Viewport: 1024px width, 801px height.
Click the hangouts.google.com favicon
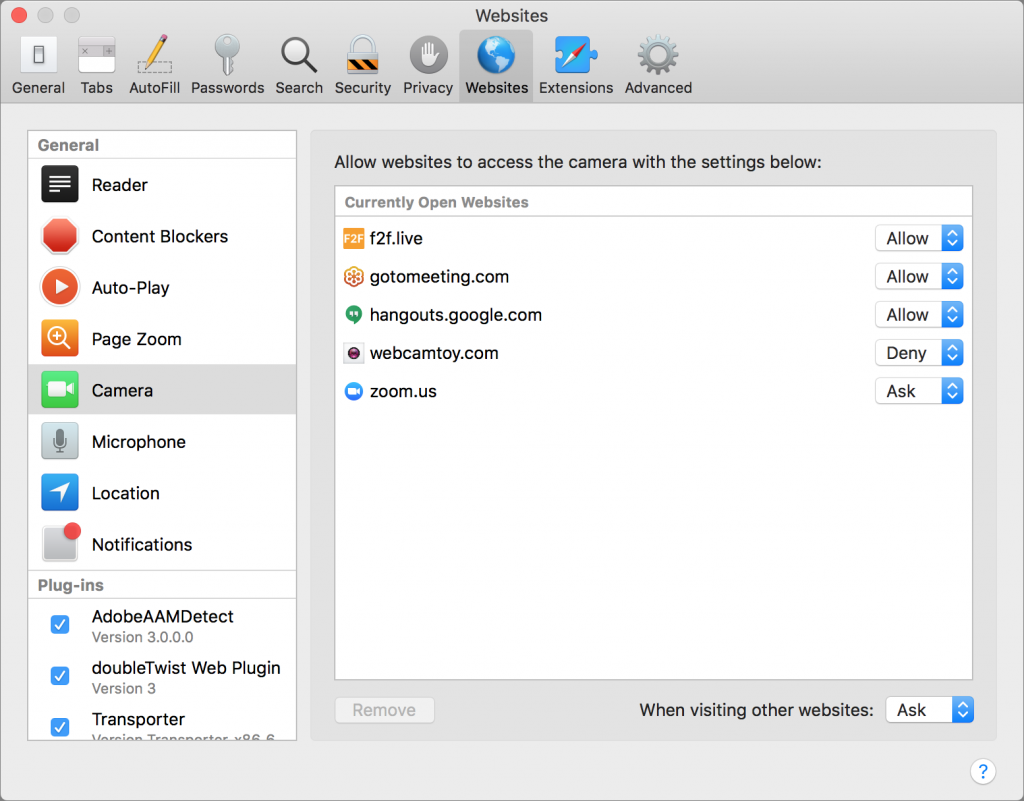point(353,315)
